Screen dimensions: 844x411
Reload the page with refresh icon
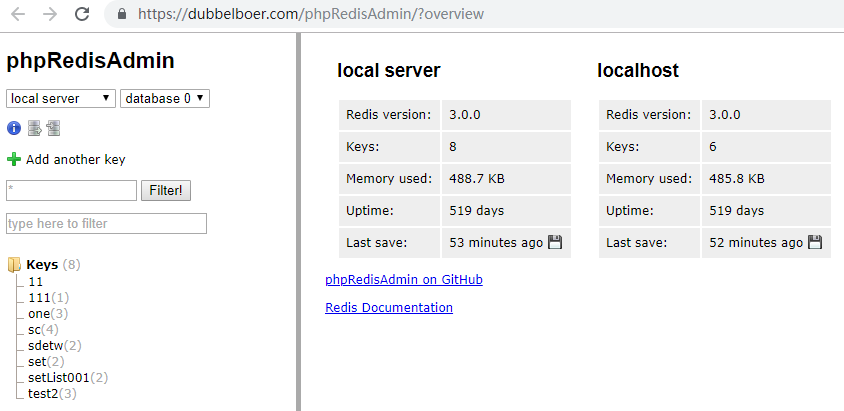[x=82, y=14]
